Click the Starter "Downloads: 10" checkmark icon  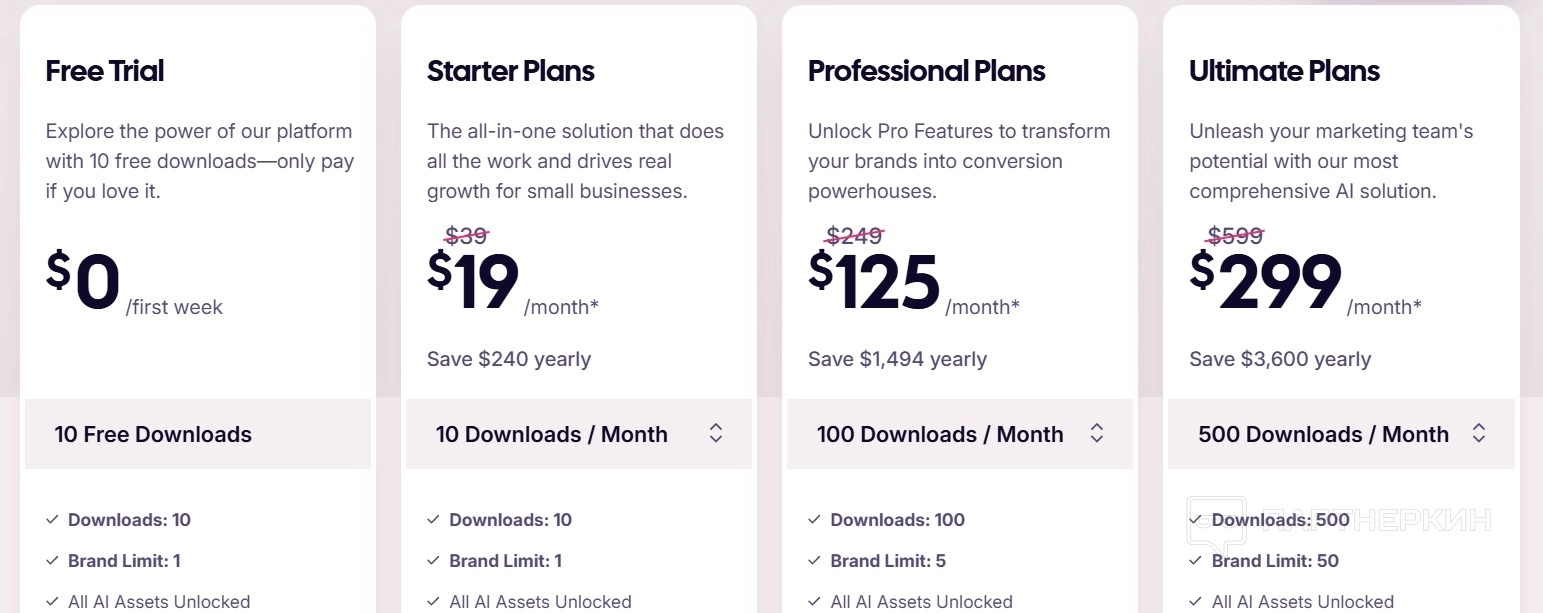tap(433, 520)
